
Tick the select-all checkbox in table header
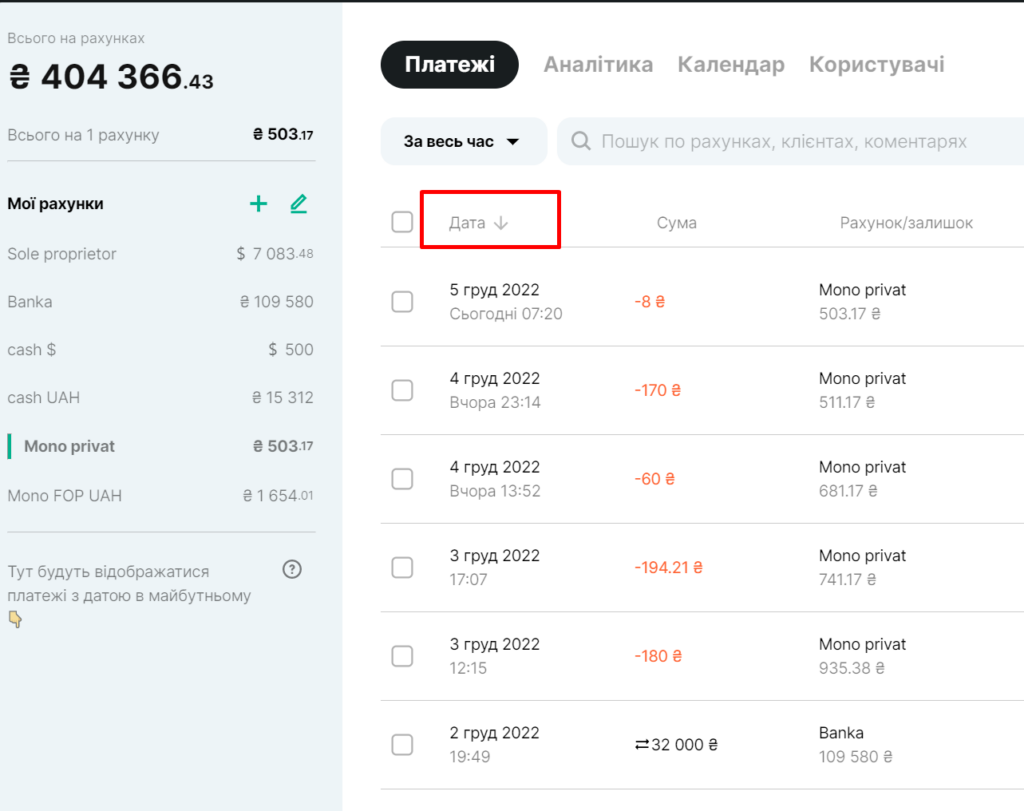[x=402, y=222]
